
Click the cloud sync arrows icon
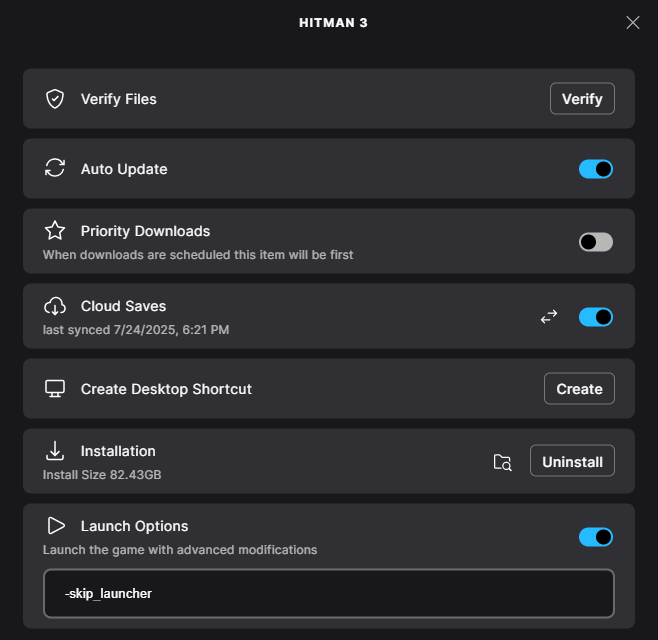(x=548, y=317)
